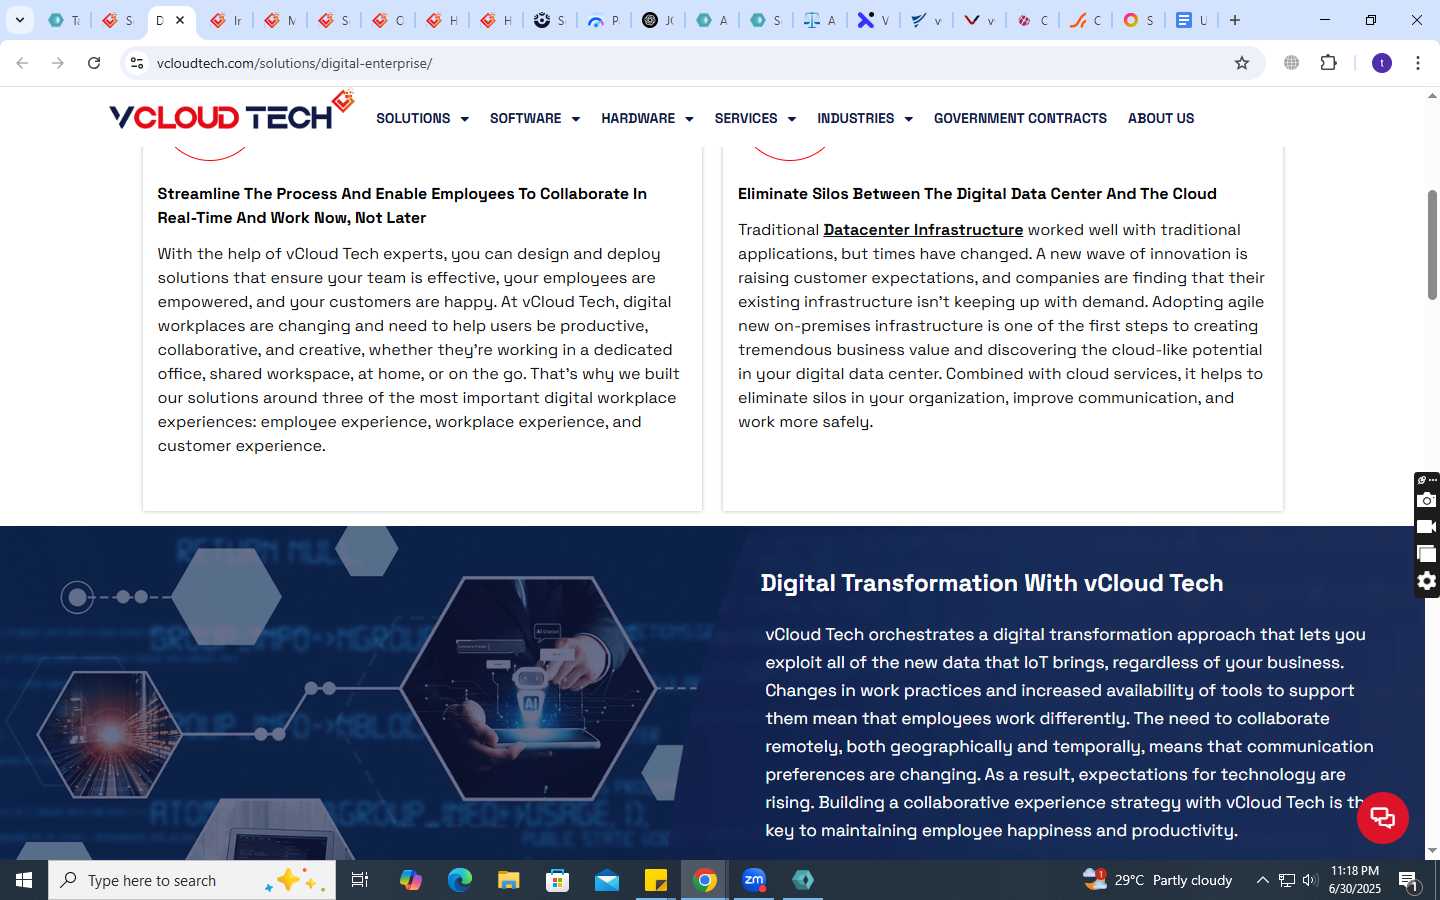
Task: Bookmark this page with the star icon
Action: tap(1242, 63)
